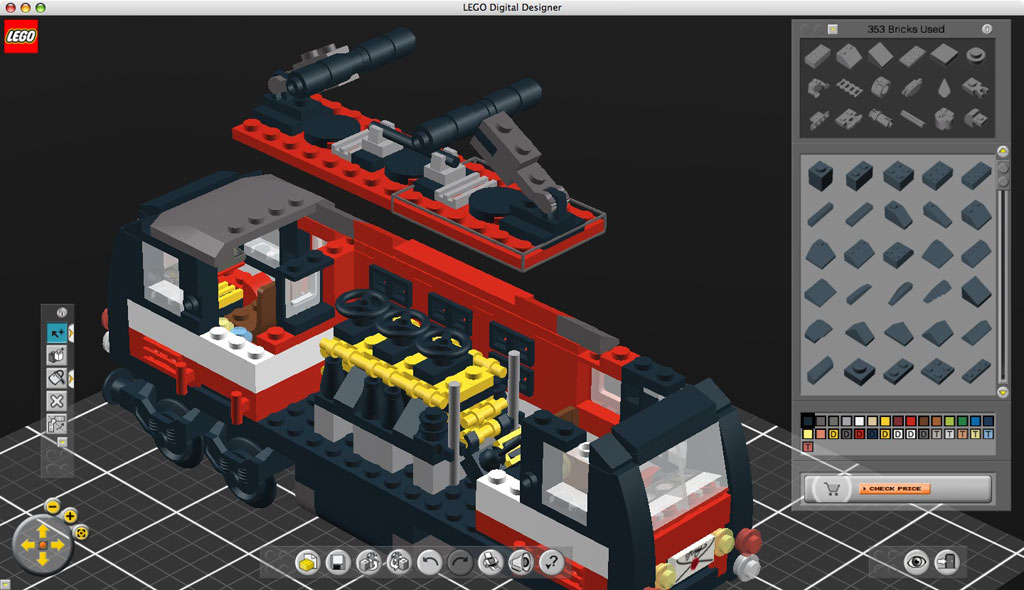Toggle visibility with the eye icon

(917, 562)
